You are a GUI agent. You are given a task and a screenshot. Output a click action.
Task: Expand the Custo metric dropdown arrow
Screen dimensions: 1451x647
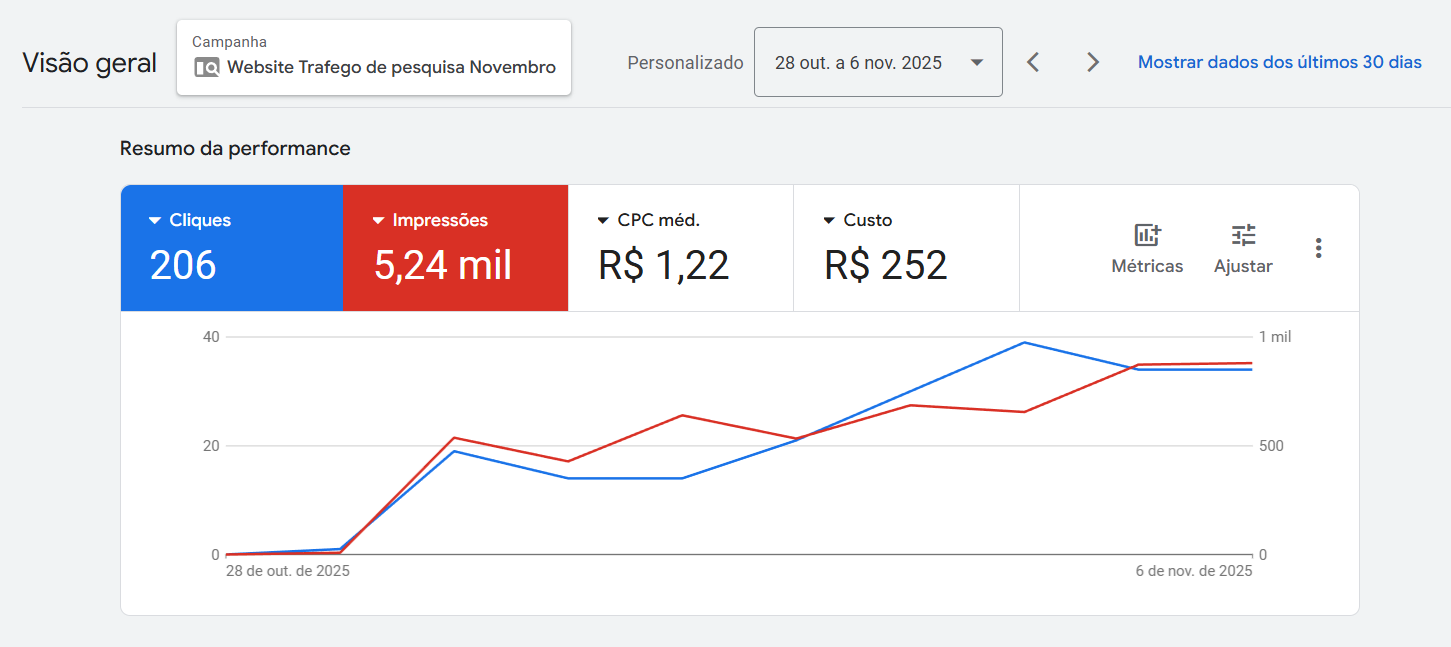pyautogui.click(x=829, y=221)
